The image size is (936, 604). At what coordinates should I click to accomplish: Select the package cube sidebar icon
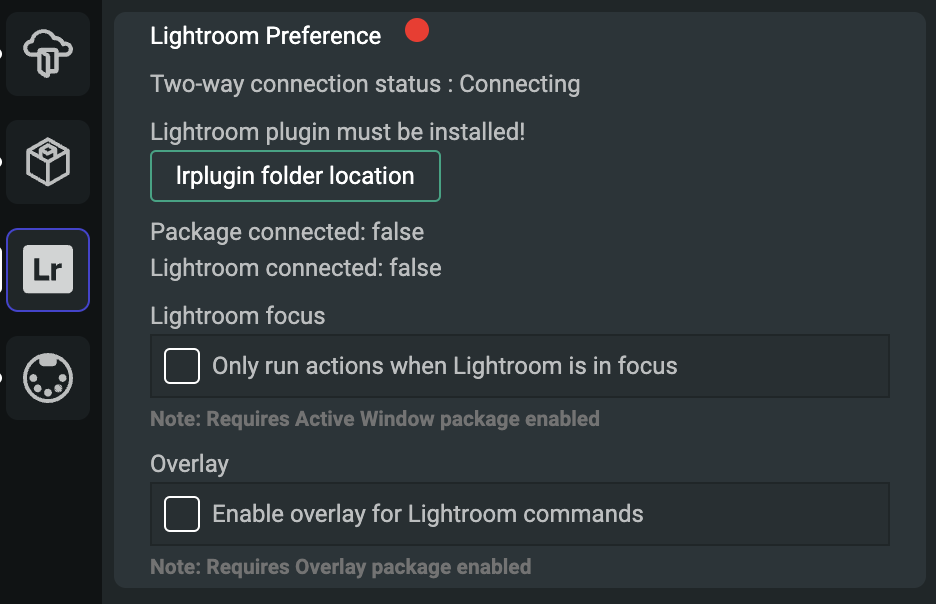point(48,162)
